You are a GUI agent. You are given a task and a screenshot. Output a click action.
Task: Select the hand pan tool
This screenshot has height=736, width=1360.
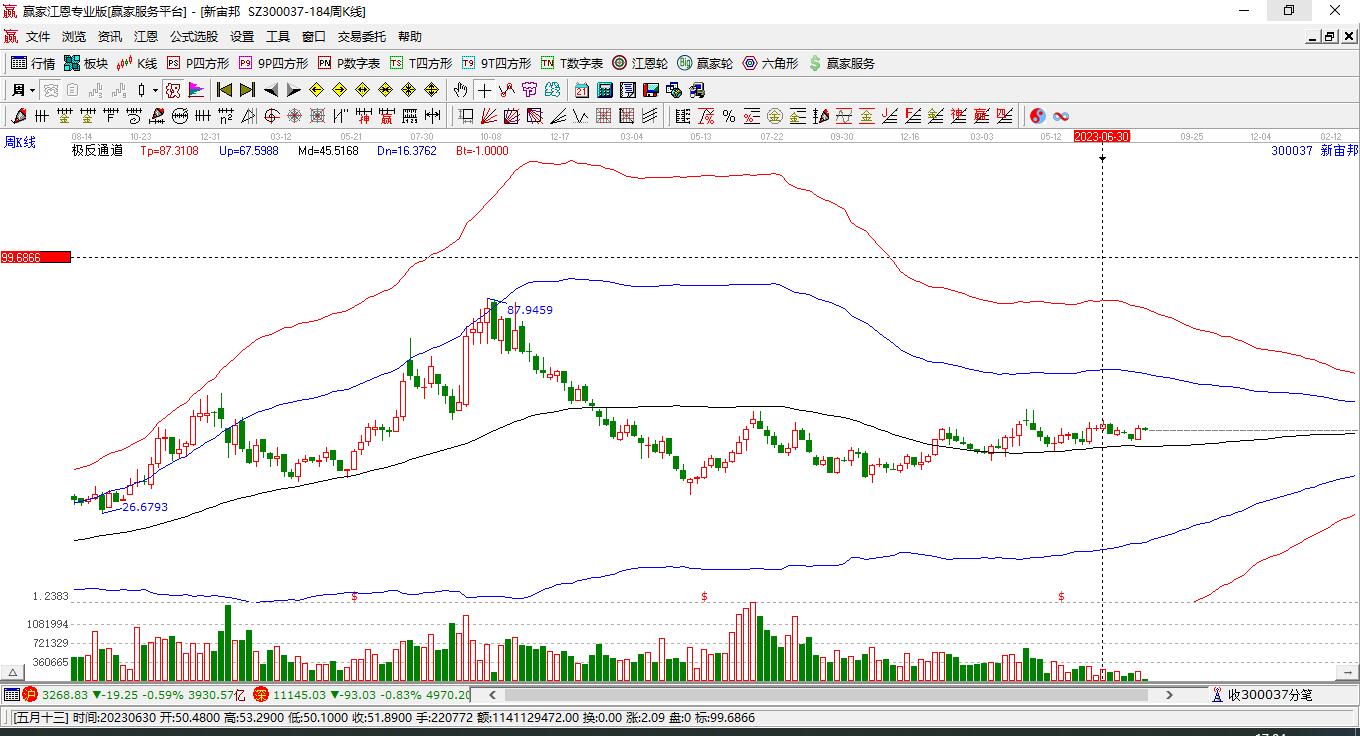click(x=460, y=90)
